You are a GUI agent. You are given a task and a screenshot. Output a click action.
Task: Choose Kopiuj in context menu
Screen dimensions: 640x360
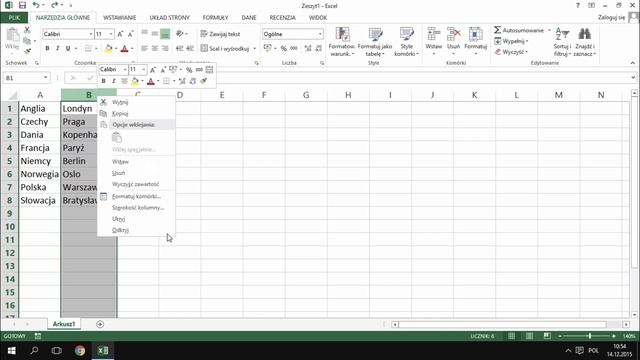tap(120, 113)
